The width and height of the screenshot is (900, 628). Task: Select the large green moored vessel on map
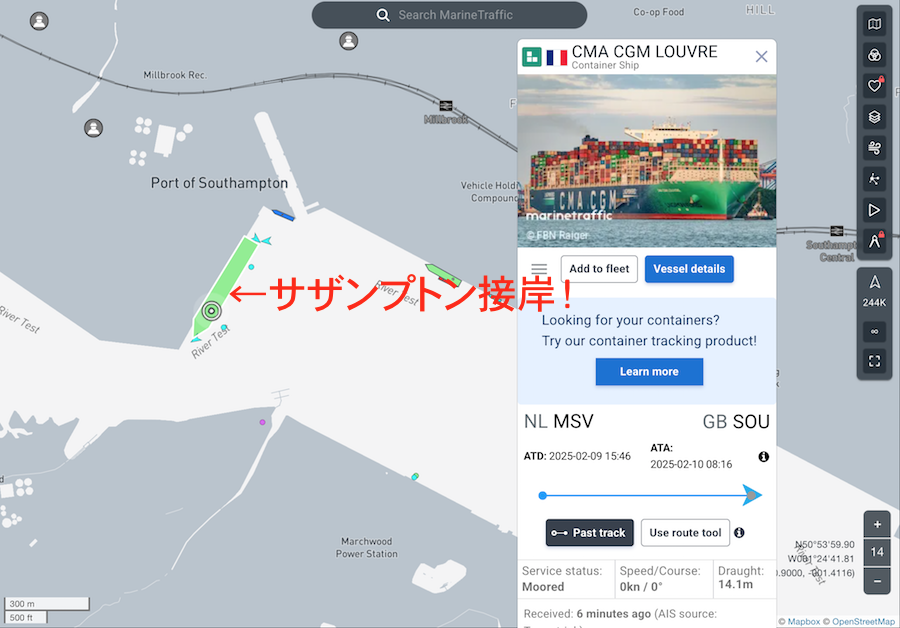[x=225, y=285]
